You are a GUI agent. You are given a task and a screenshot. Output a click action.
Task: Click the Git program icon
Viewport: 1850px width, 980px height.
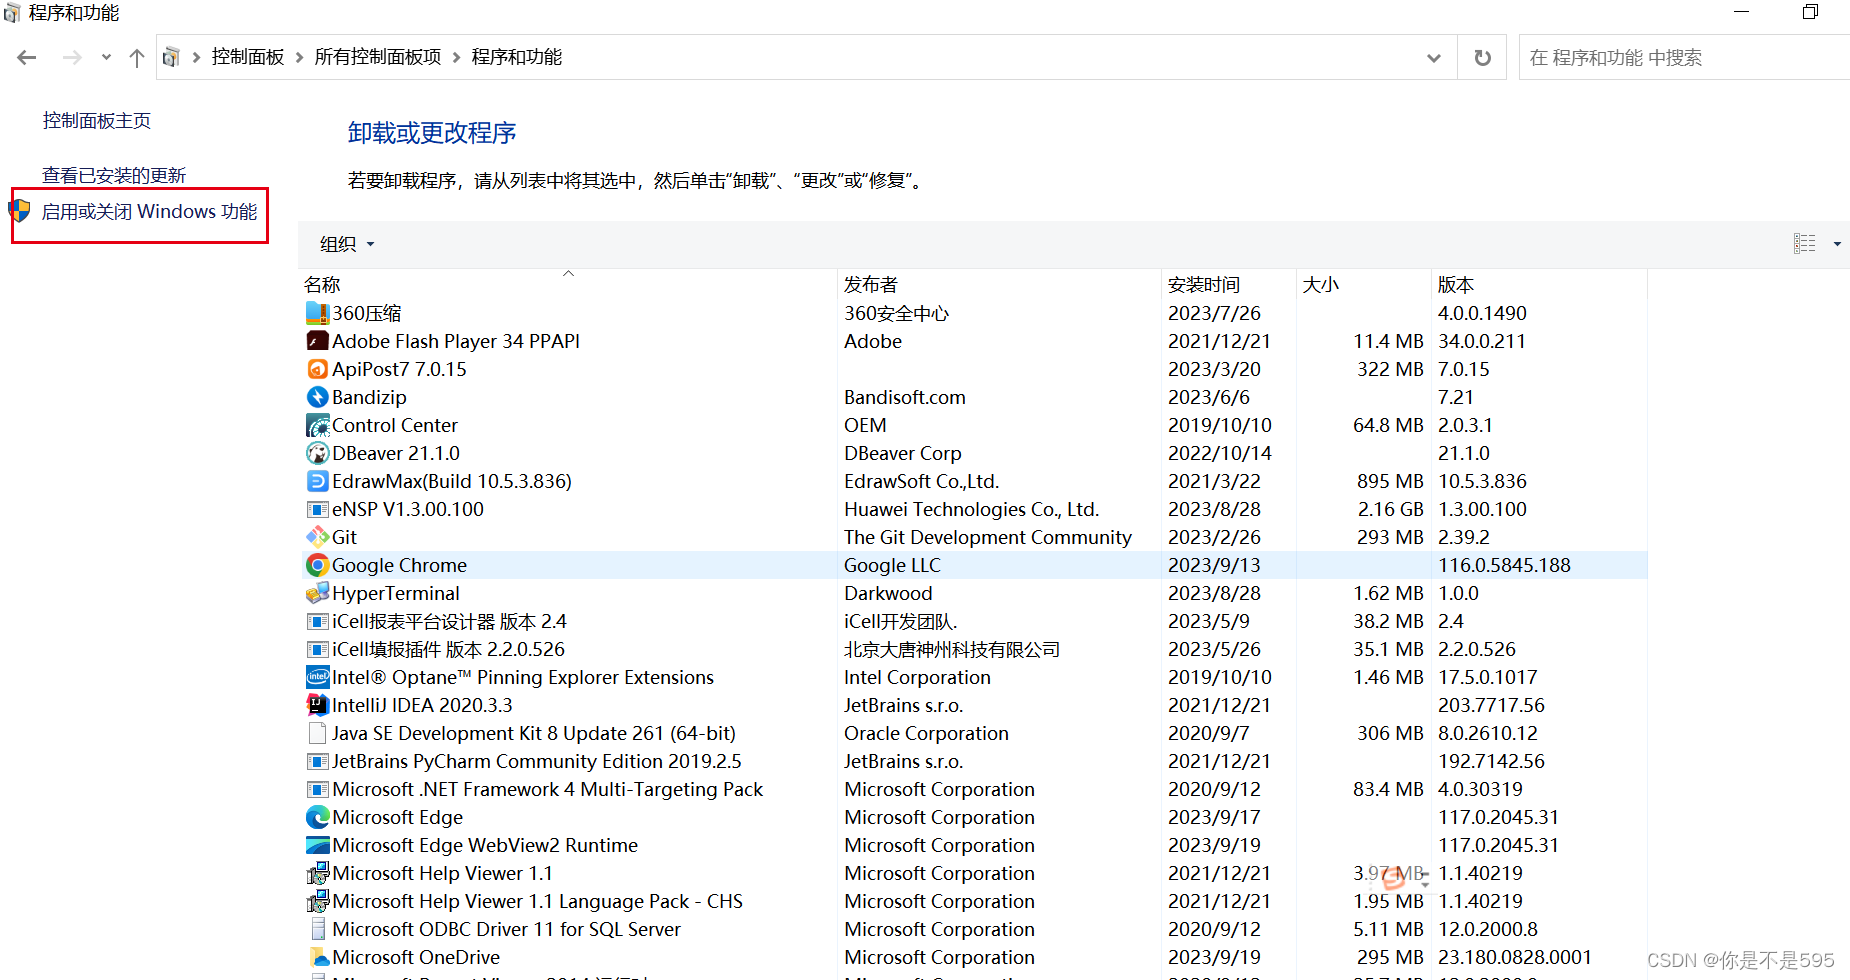[317, 537]
